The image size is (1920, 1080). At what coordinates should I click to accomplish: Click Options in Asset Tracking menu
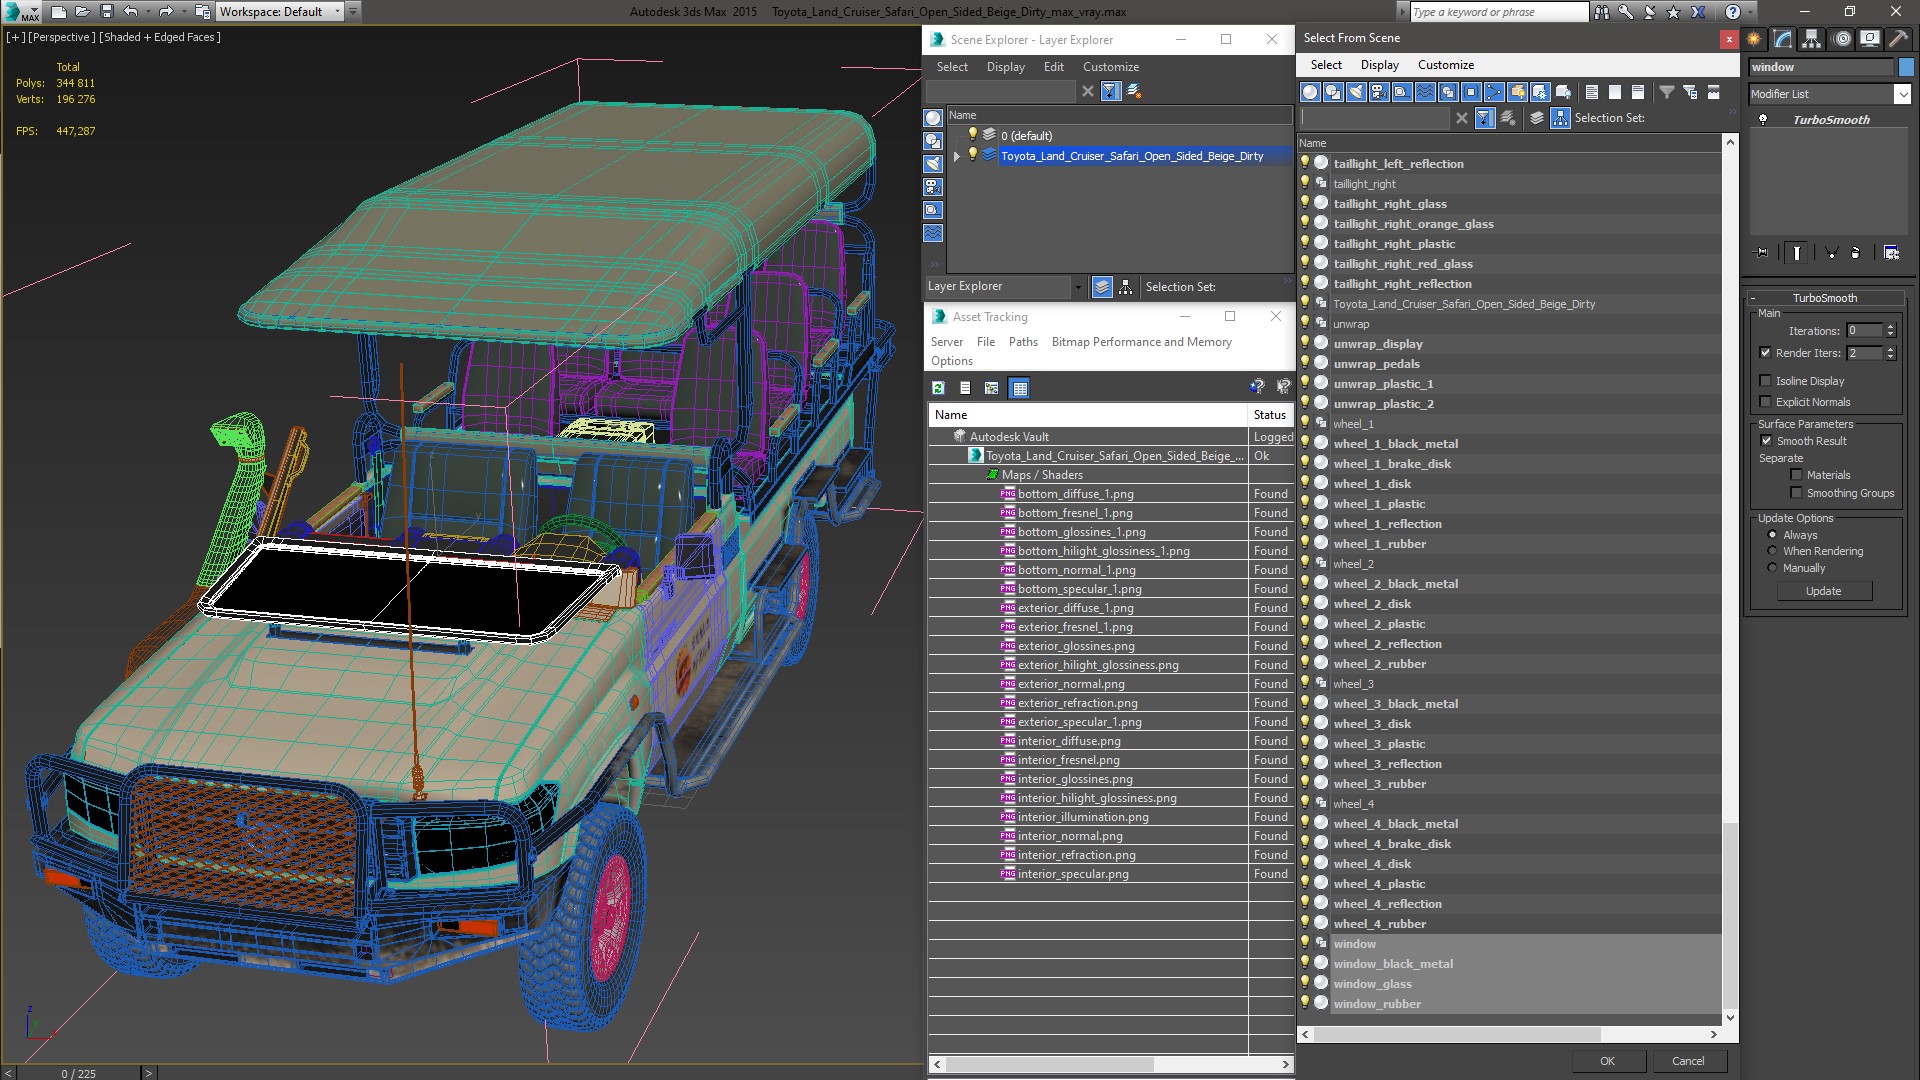click(952, 361)
